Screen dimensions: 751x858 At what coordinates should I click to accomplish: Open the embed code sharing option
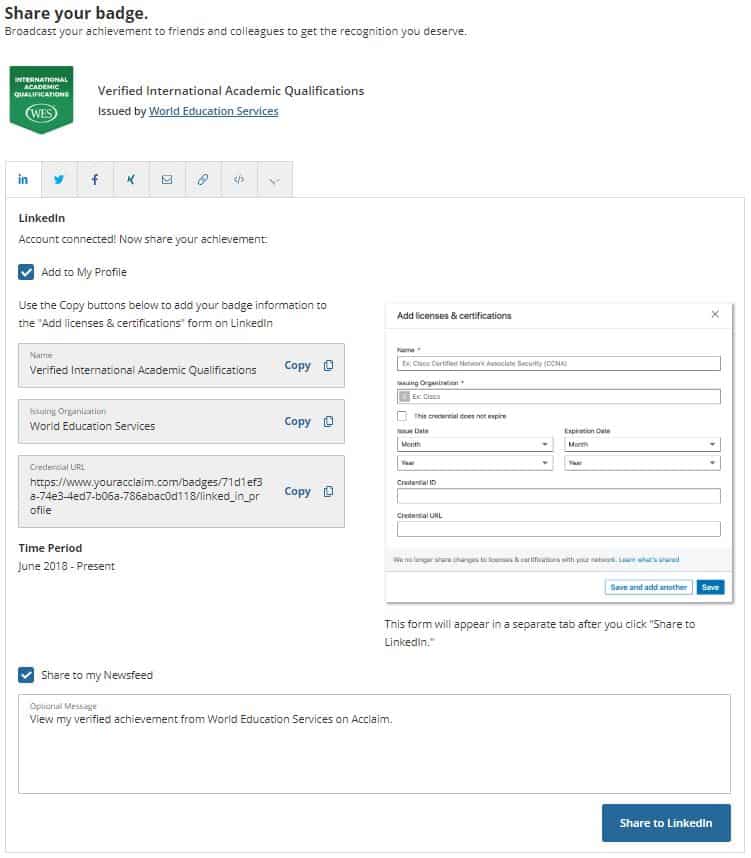coord(239,179)
